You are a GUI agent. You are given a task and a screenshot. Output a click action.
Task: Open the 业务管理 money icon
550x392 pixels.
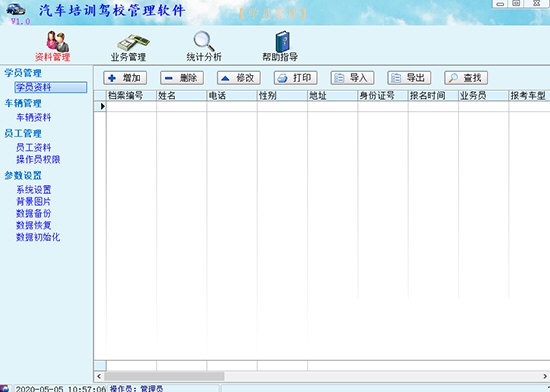(x=133, y=42)
